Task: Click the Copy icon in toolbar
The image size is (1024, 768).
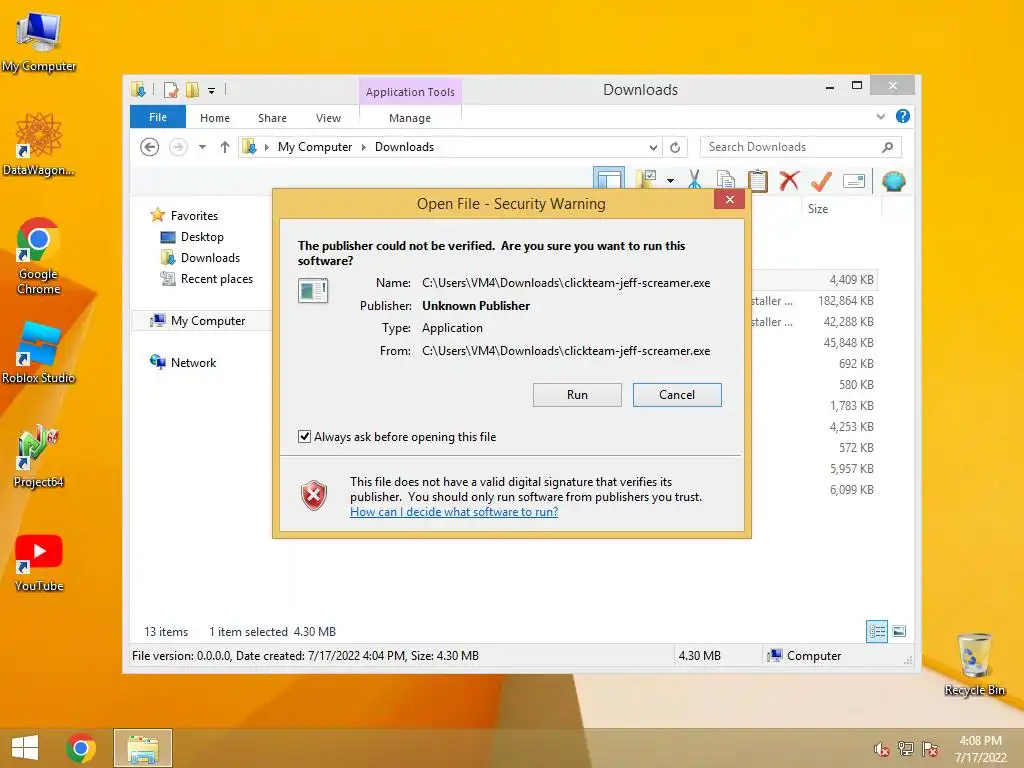Action: pyautogui.click(x=726, y=180)
